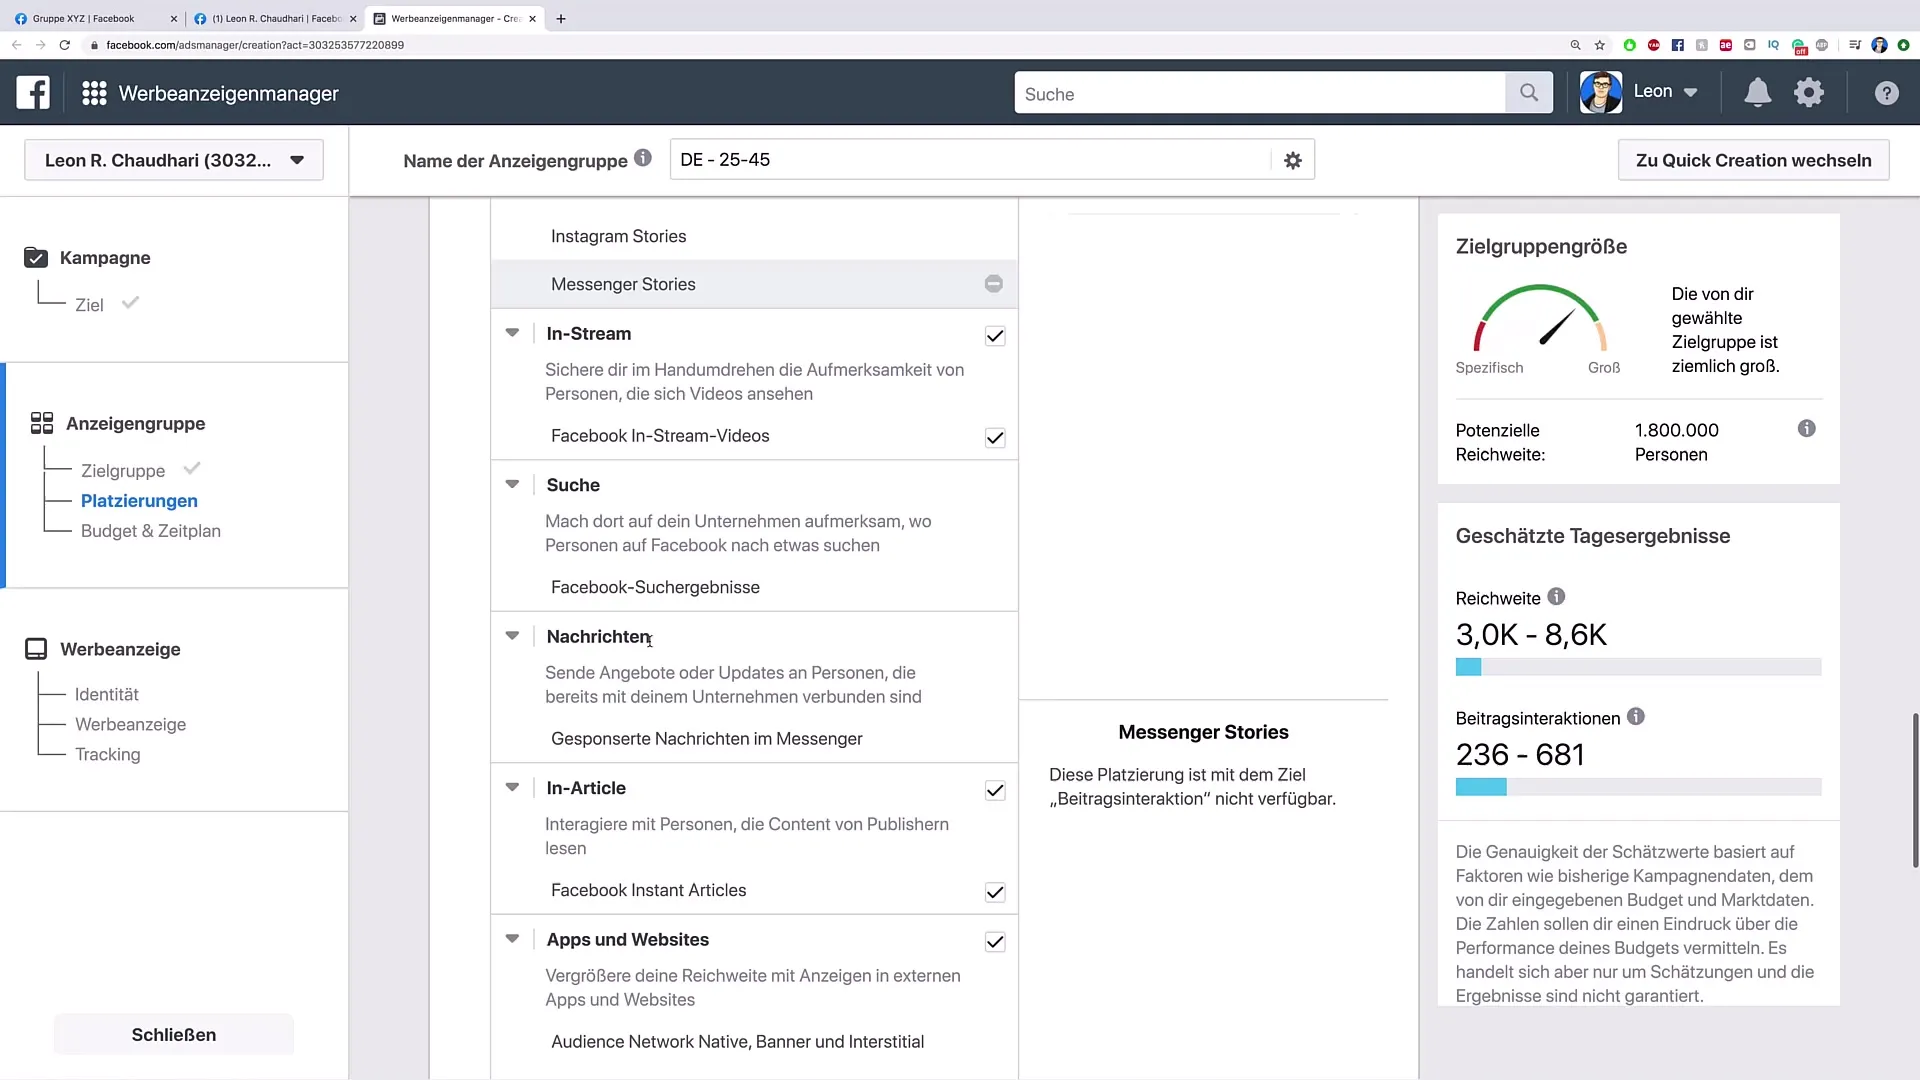Click the Messenger Stories minus icon
The image size is (1920, 1080).
(994, 284)
